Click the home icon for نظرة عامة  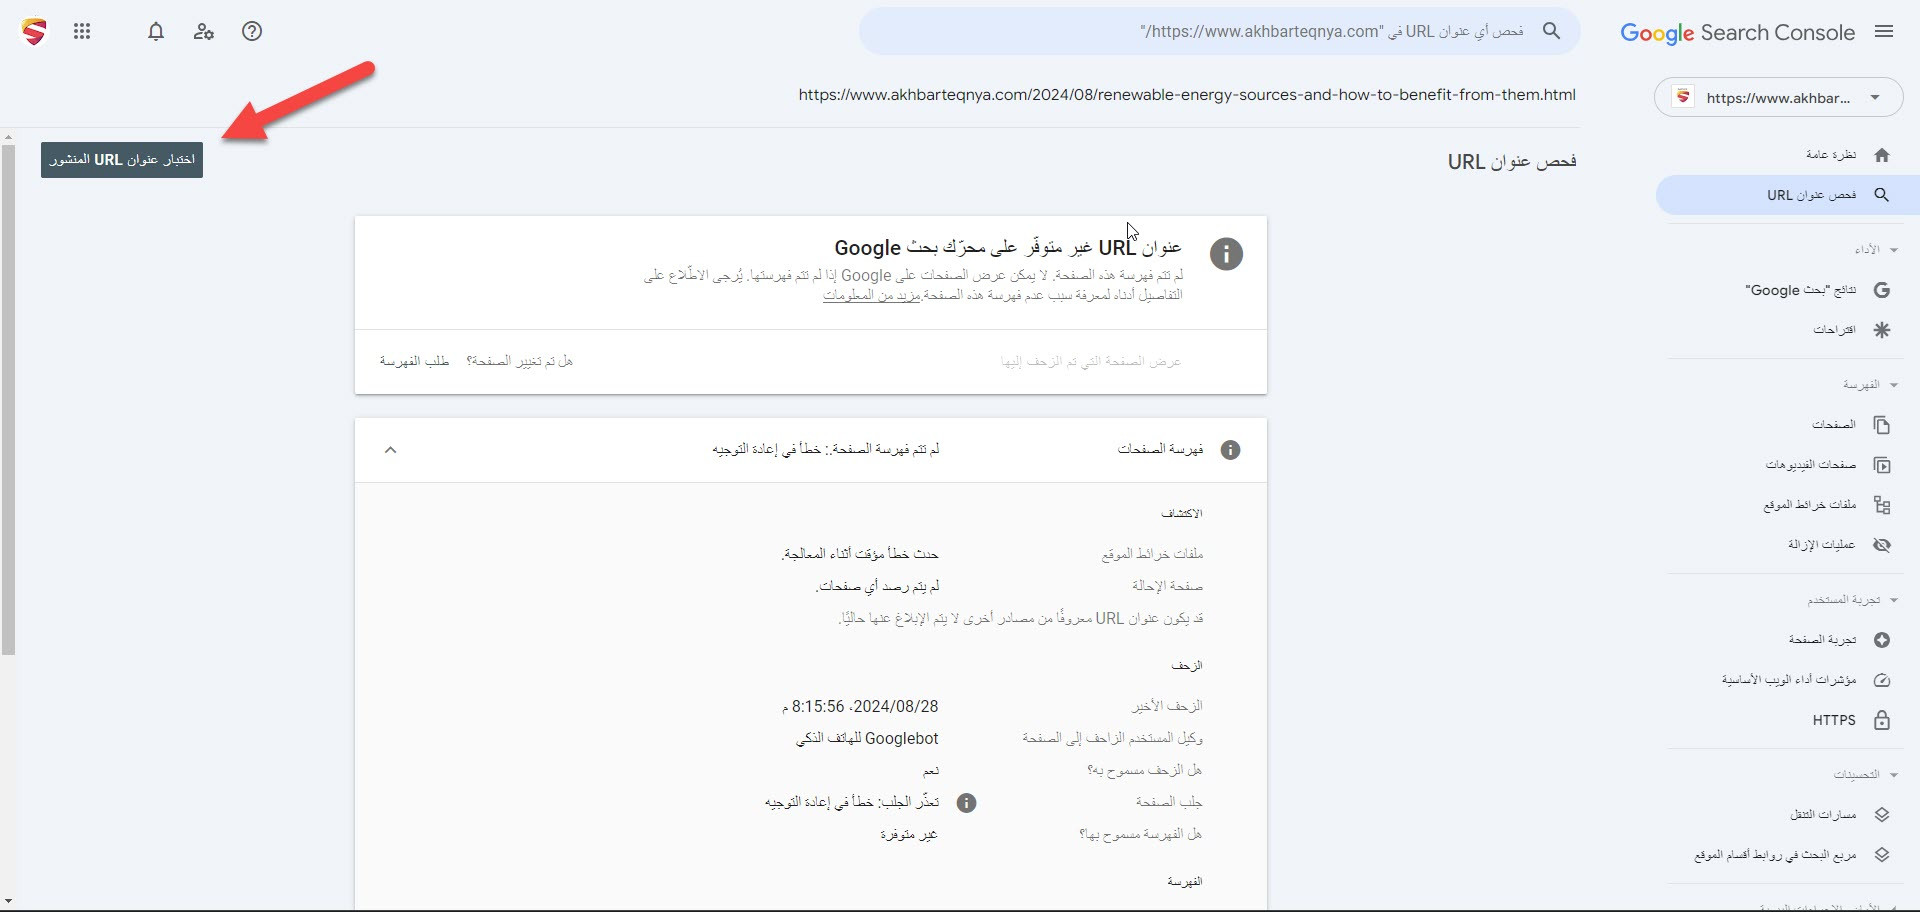[x=1882, y=155]
